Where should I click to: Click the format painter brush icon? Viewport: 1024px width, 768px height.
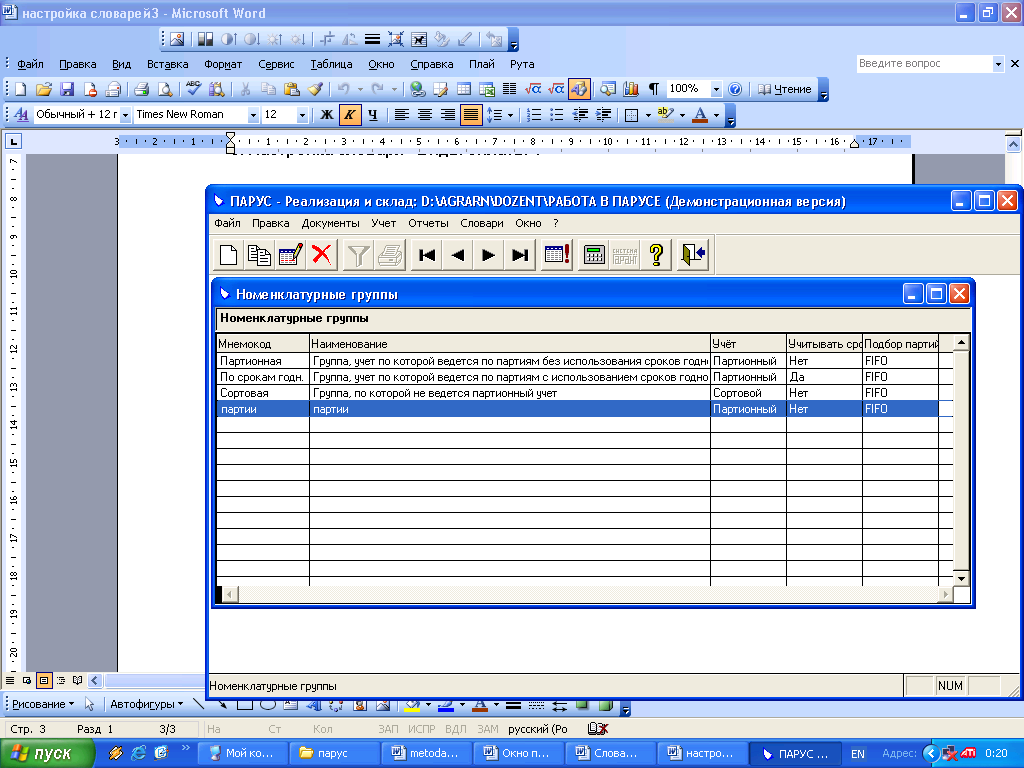point(315,89)
